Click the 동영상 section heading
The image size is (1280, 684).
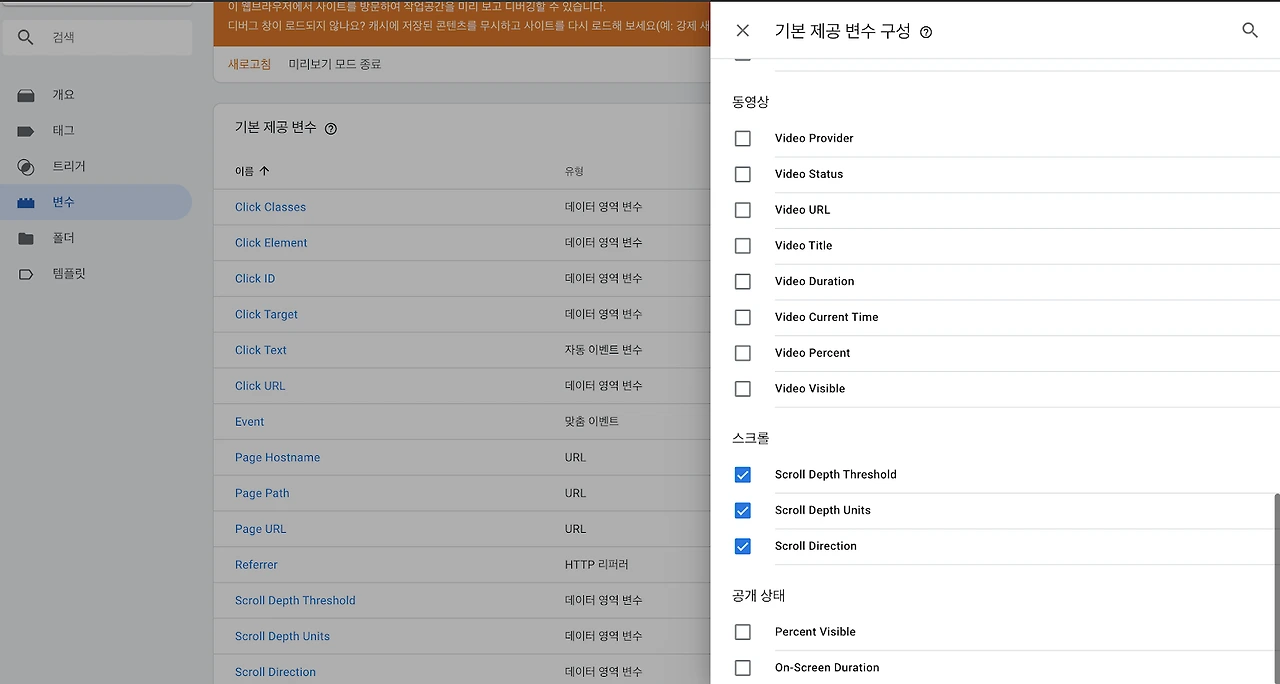751,102
